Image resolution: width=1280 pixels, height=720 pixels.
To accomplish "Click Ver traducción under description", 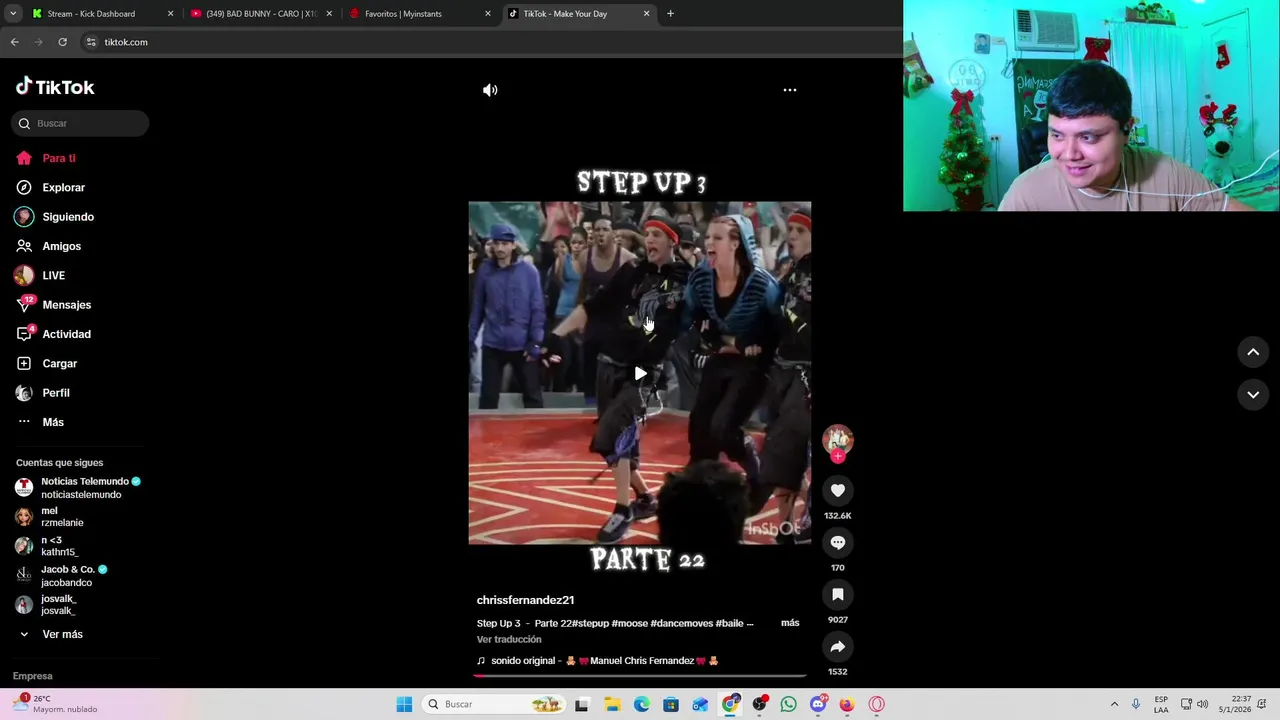I will [509, 639].
